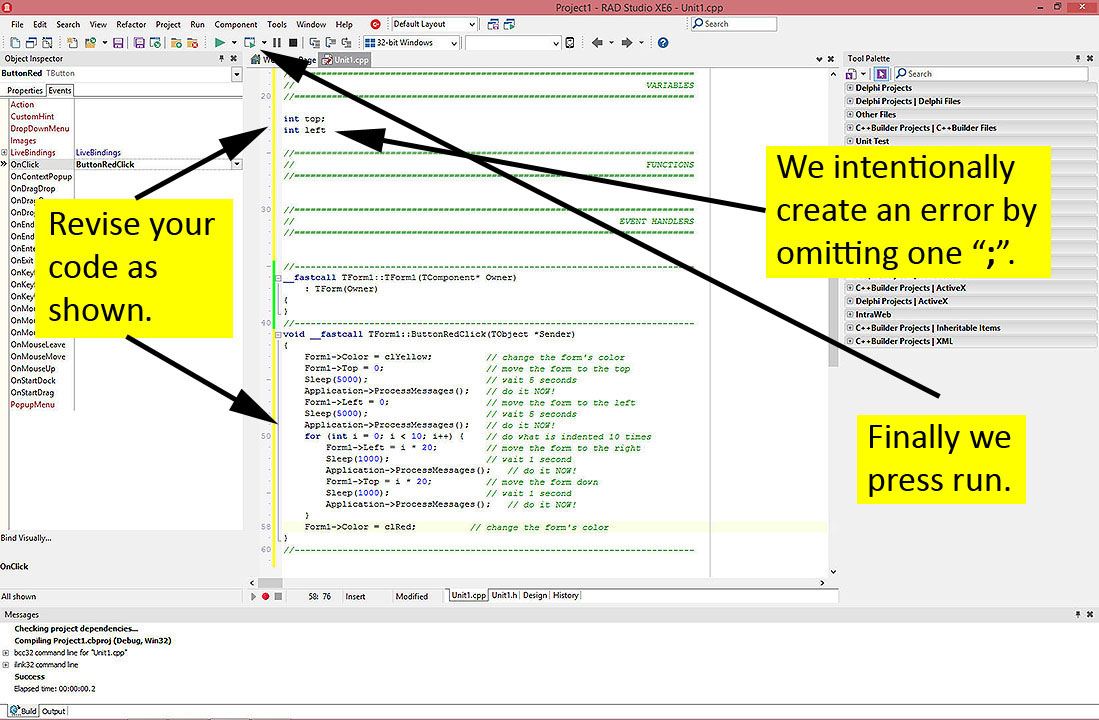Toggle the Tool Palette selection arrow icon
This screenshot has width=1099, height=720.
[x=881, y=74]
